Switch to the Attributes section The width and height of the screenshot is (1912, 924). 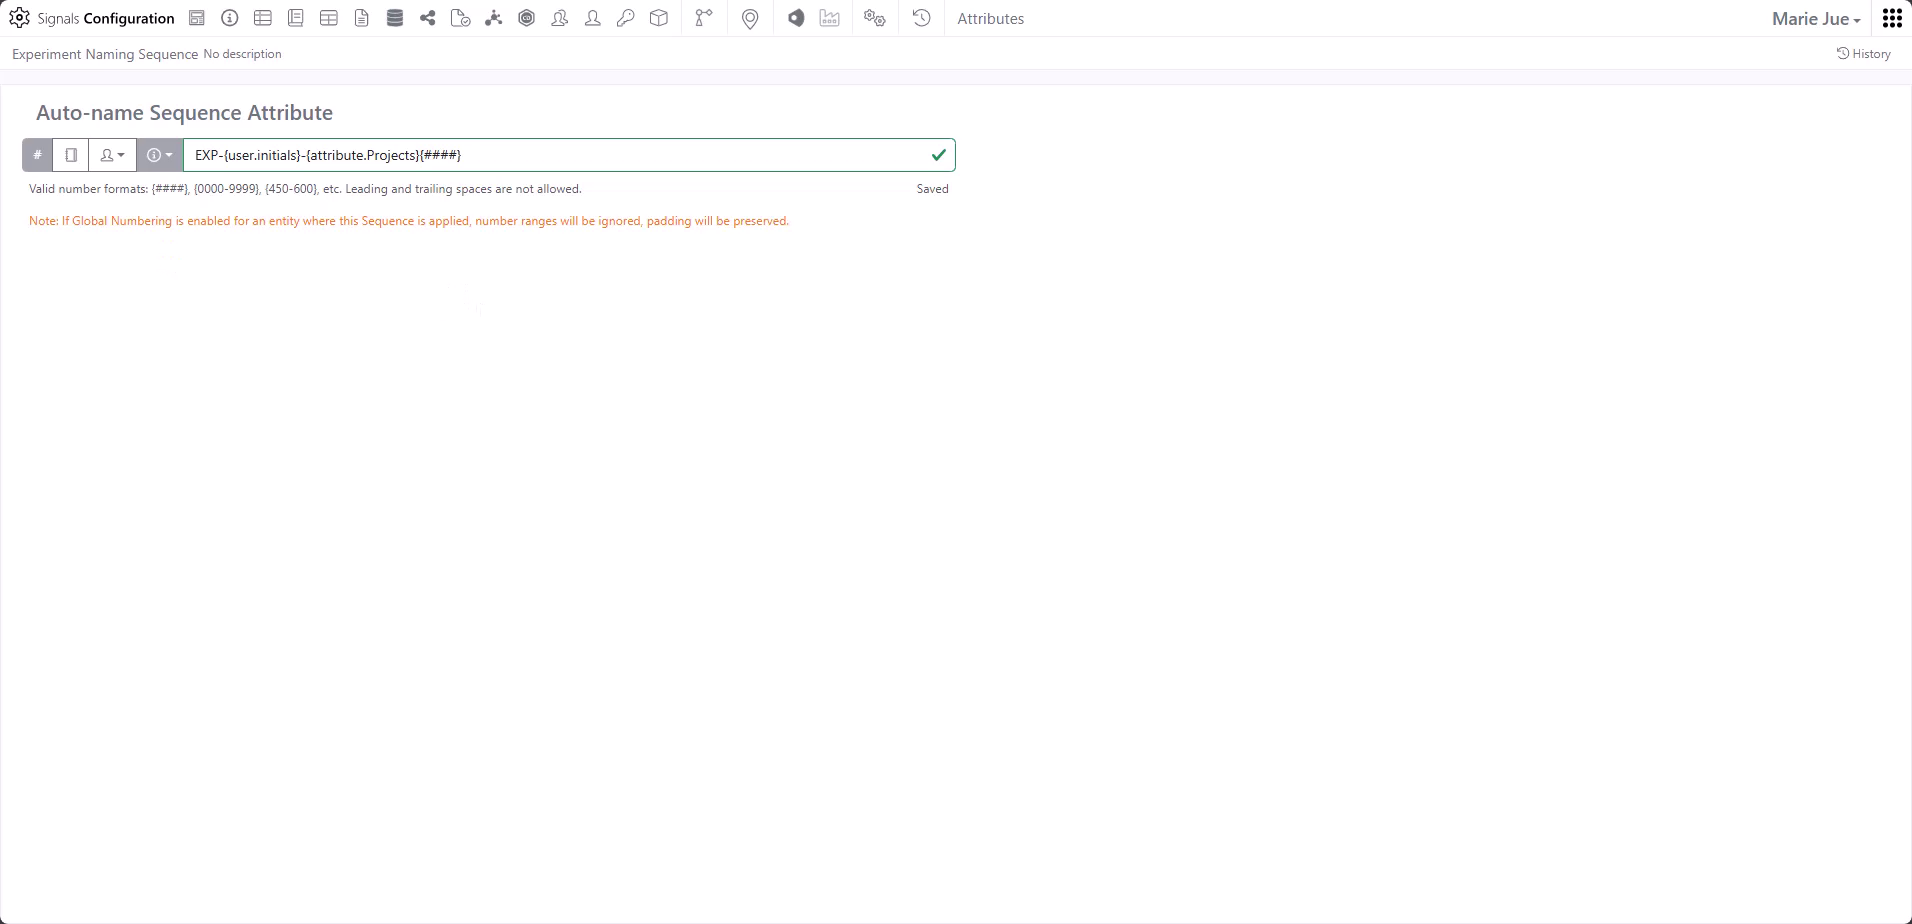tap(990, 18)
